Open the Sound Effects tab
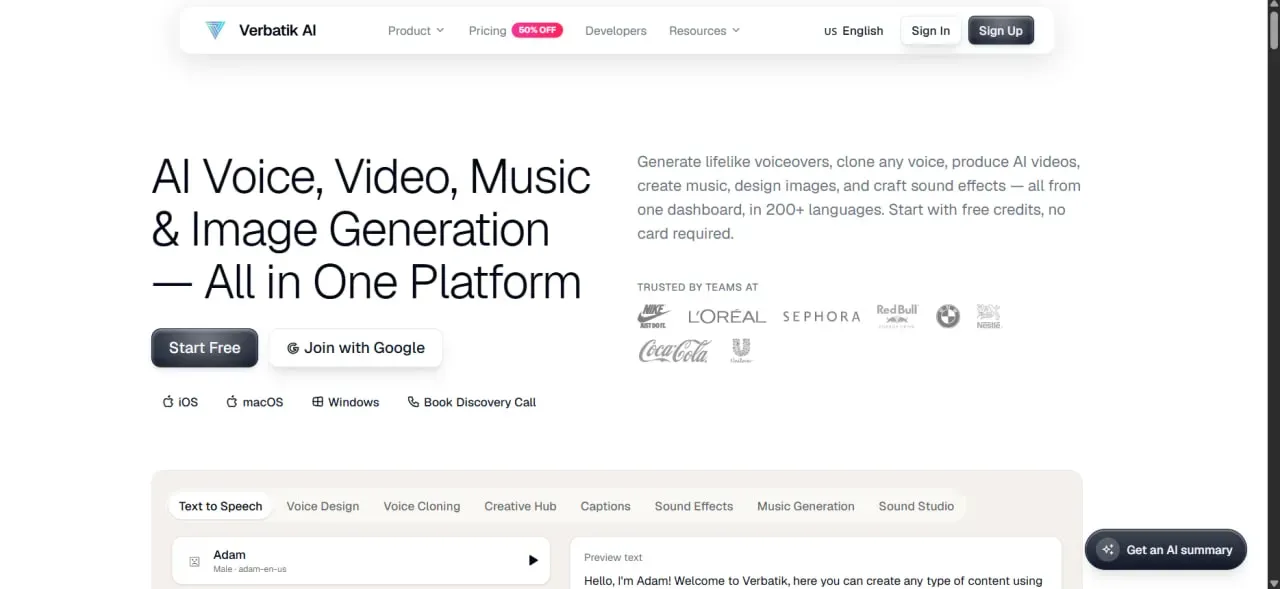 [x=694, y=506]
